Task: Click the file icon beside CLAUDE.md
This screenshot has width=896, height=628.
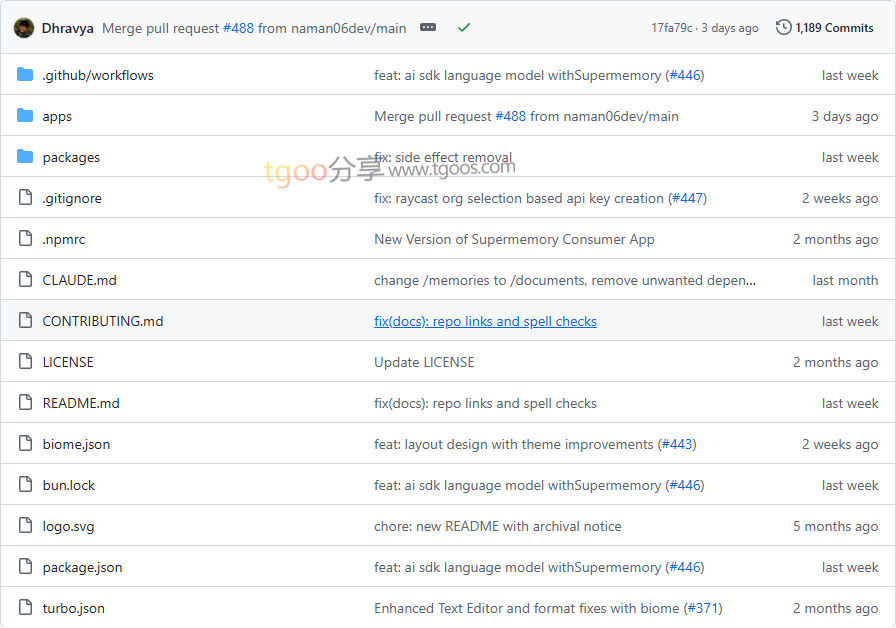Action: [25, 280]
